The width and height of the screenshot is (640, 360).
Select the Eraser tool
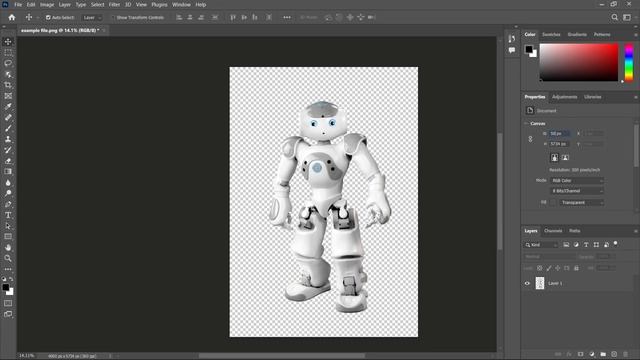pos(8,161)
